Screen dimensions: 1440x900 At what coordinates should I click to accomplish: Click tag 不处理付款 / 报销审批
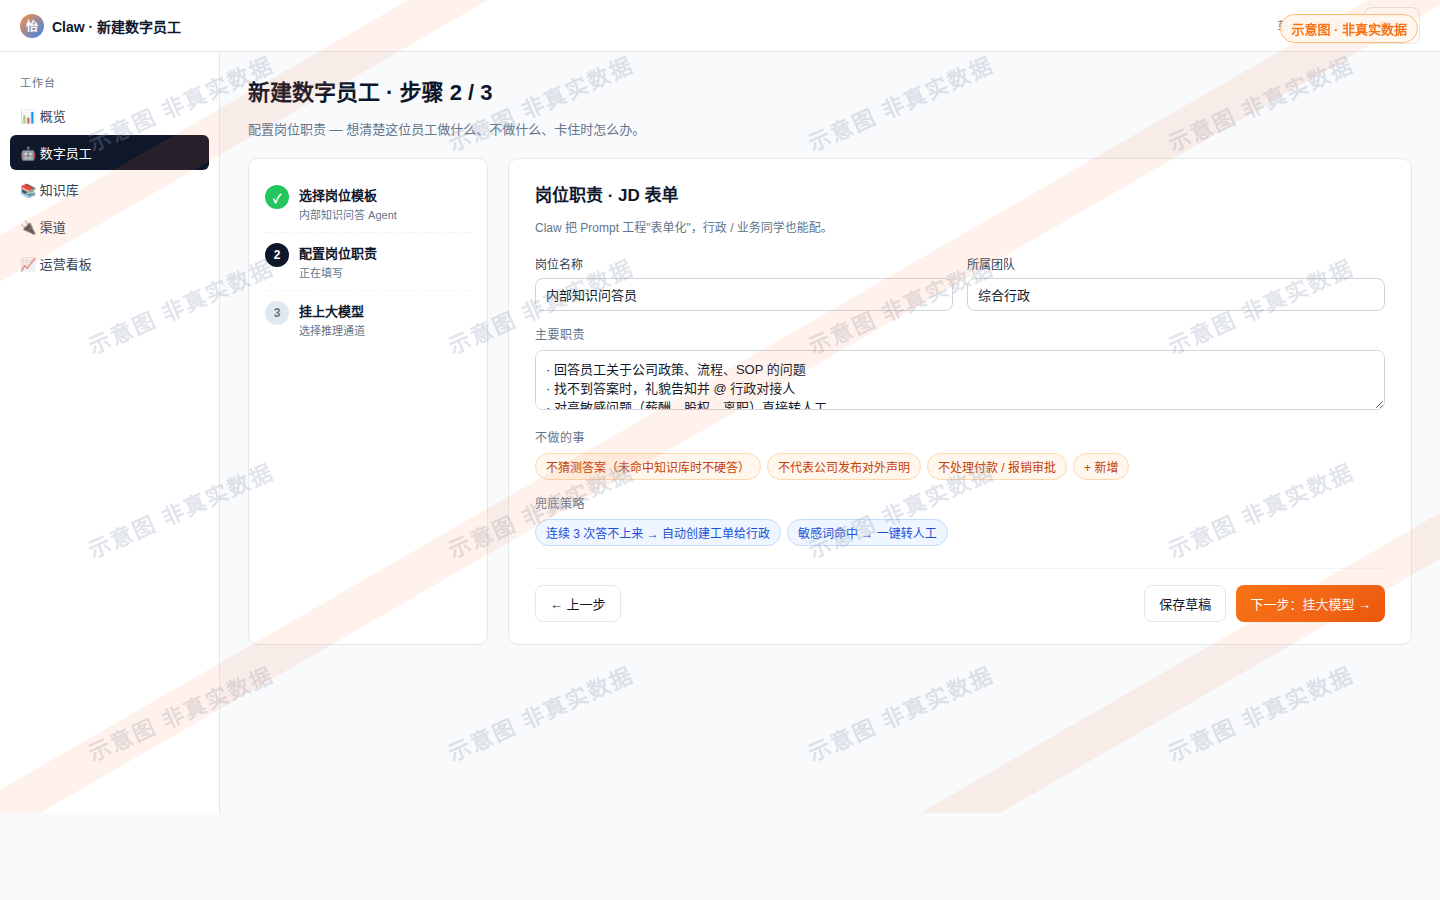[x=997, y=467]
